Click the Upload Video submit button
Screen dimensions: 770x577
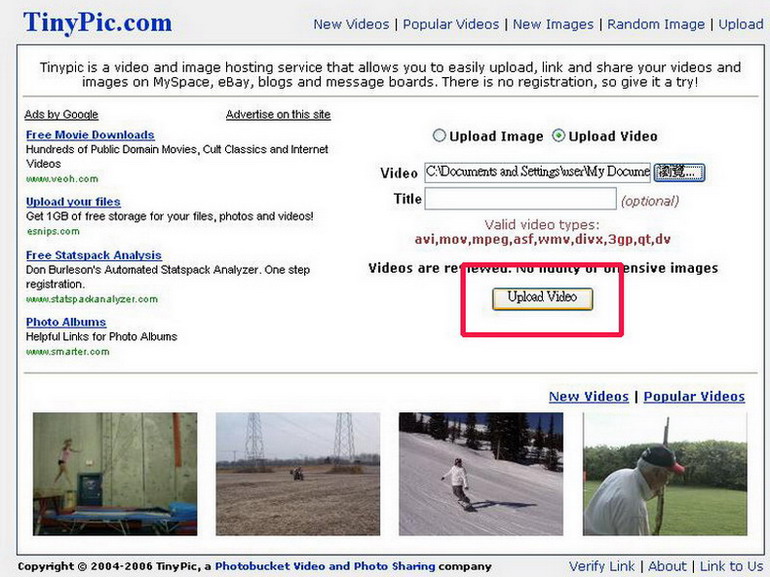(x=542, y=298)
